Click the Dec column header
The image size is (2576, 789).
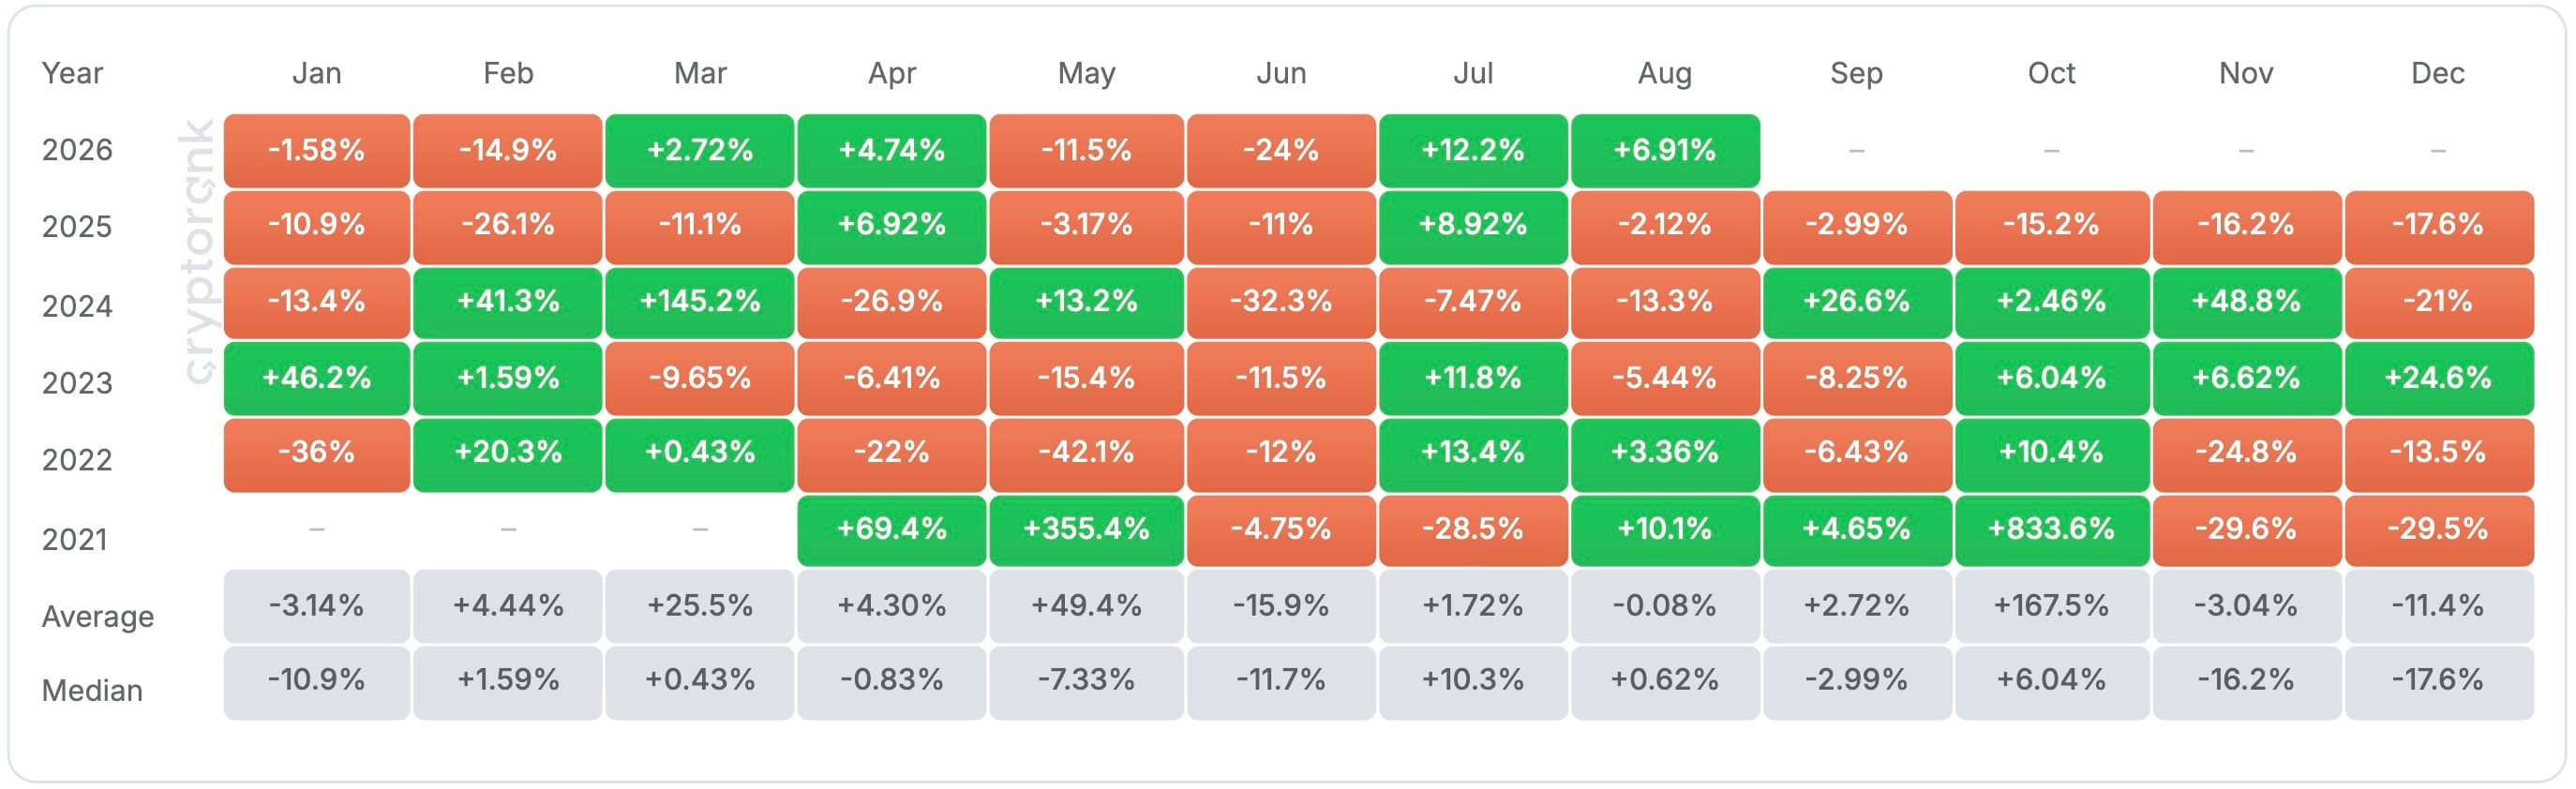pos(2438,73)
